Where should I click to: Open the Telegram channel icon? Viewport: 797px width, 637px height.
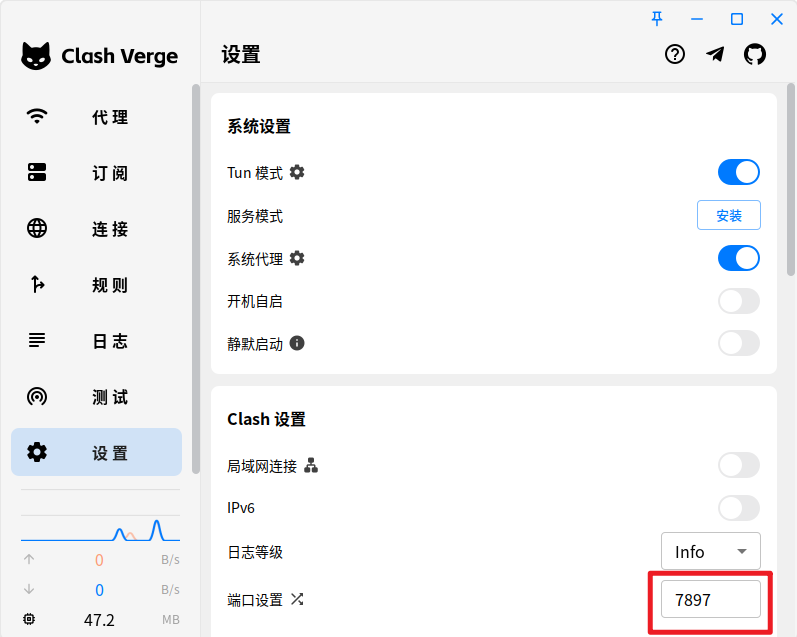715,54
